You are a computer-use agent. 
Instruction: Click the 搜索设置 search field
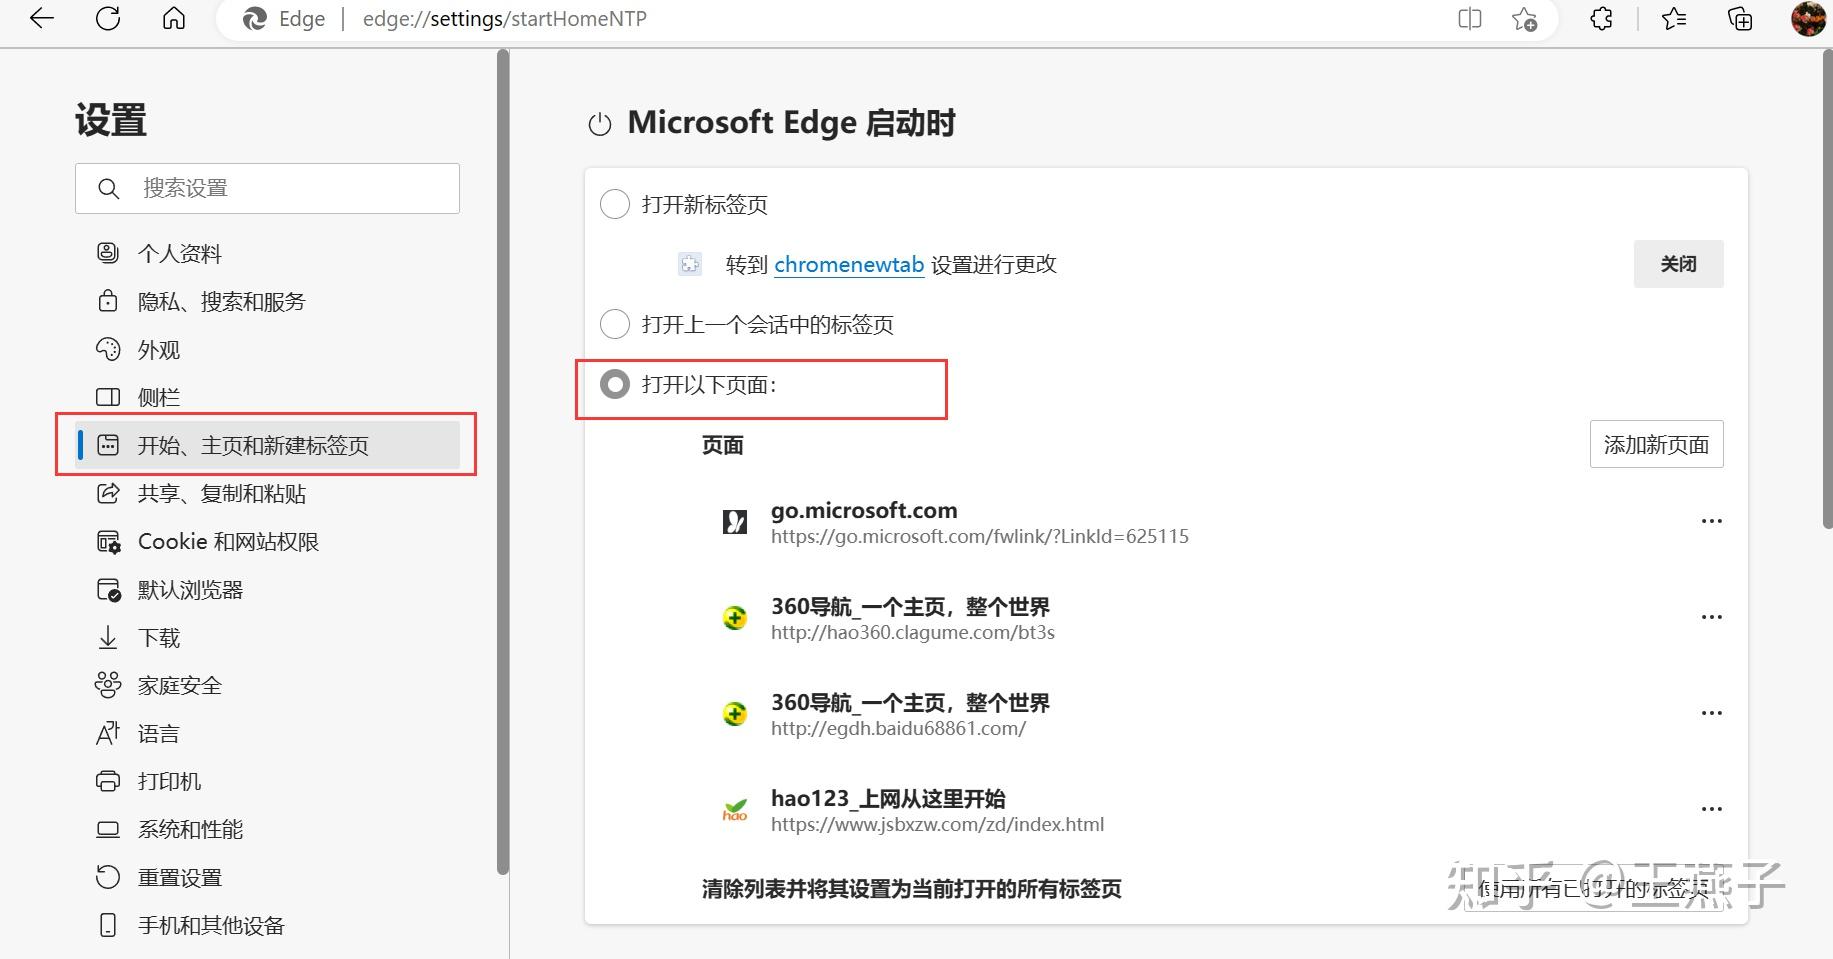click(x=267, y=188)
